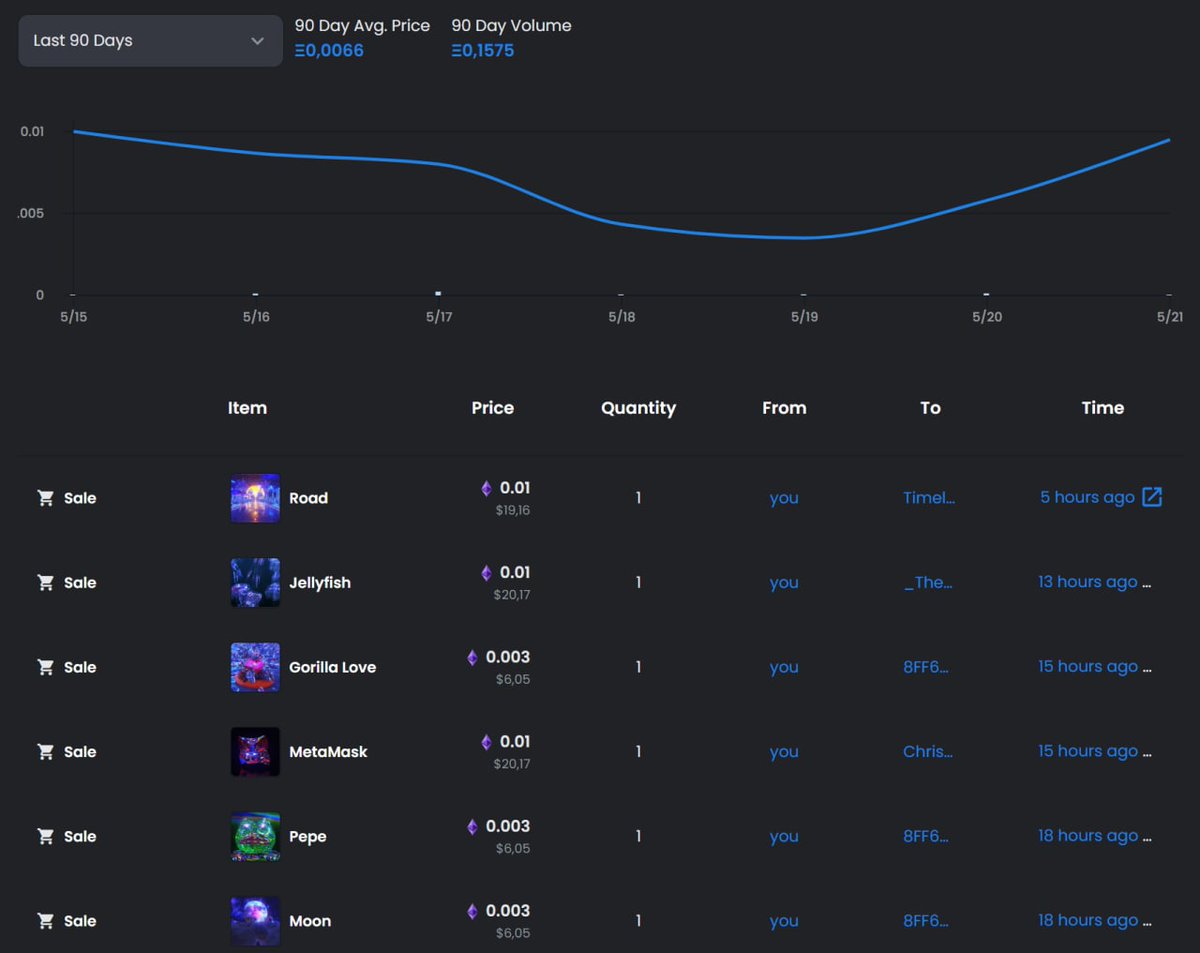Click 'you' seller link in Road row
The width and height of the screenshot is (1200, 953).
(x=784, y=498)
